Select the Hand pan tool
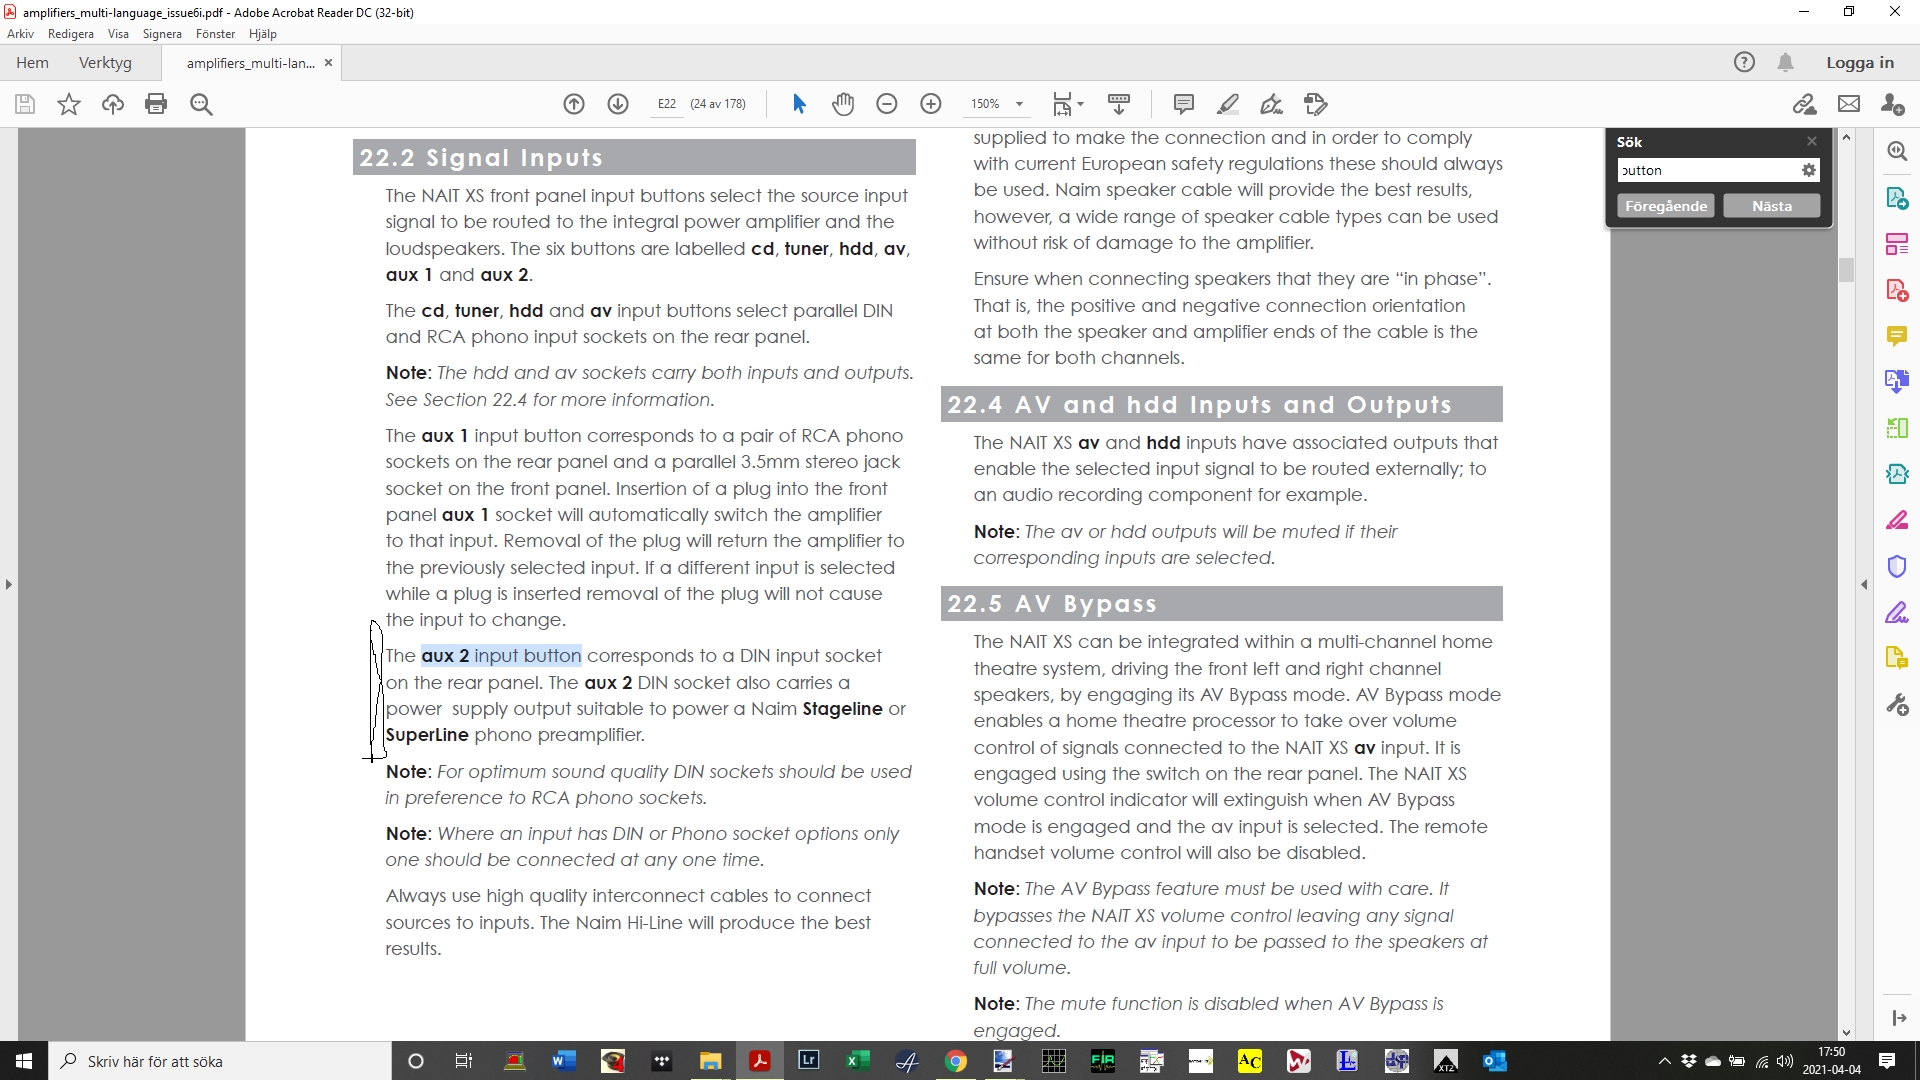1920x1080 pixels. tap(843, 104)
